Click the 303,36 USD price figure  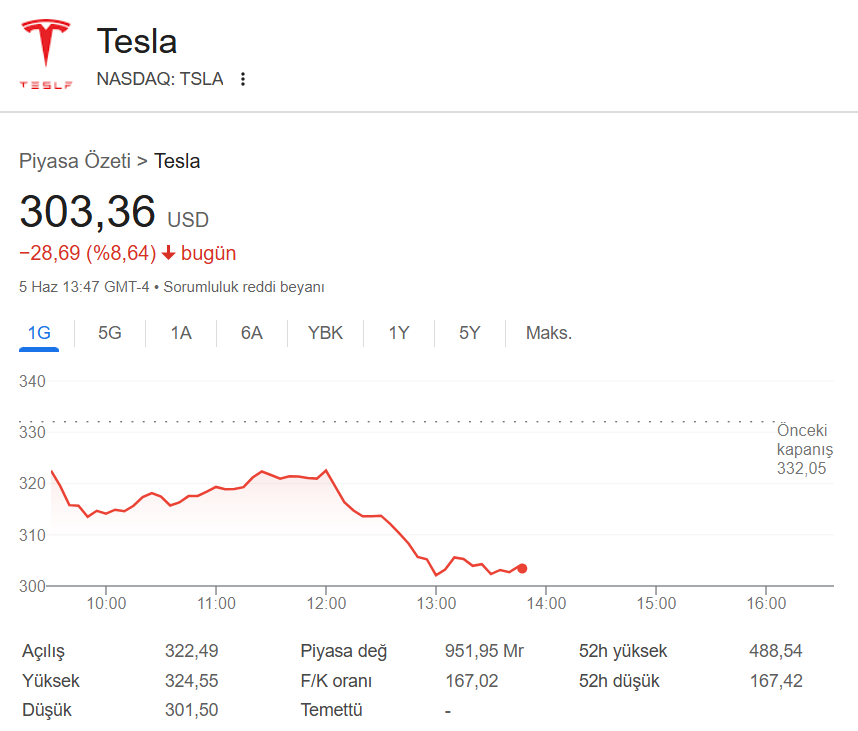(x=88, y=212)
